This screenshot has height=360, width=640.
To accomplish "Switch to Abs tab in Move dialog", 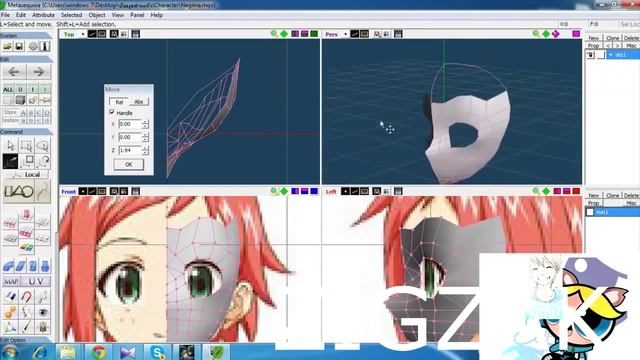I will 139,102.
